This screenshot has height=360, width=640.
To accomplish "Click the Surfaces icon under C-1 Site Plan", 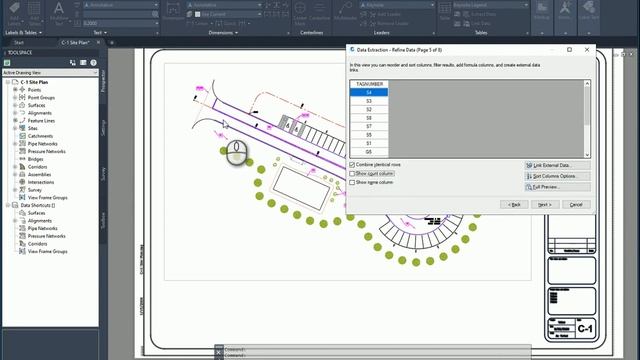I will pos(22,105).
